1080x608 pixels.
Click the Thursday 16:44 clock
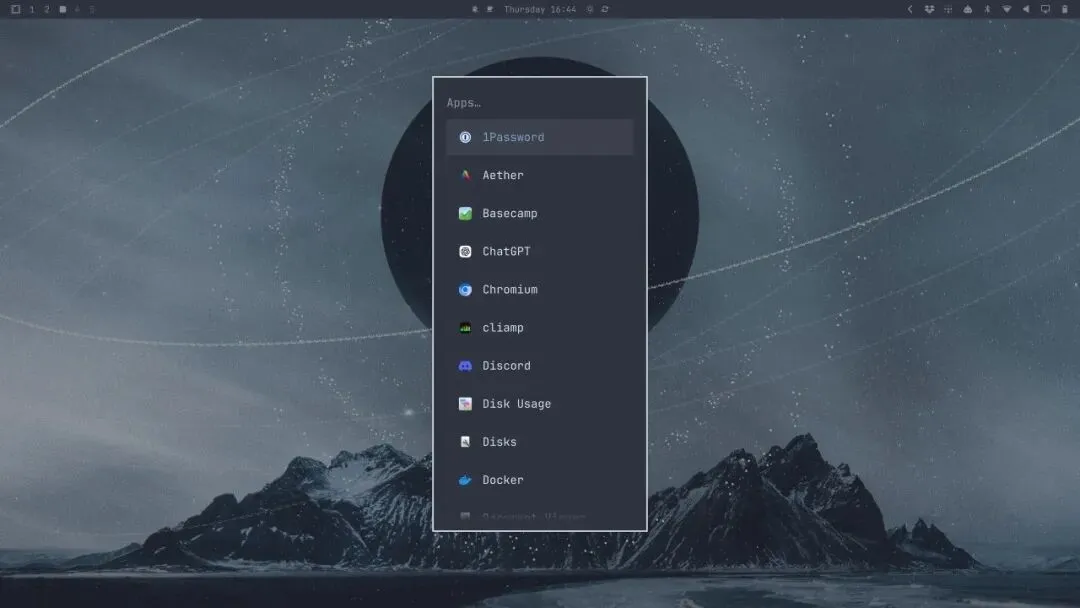click(x=539, y=9)
